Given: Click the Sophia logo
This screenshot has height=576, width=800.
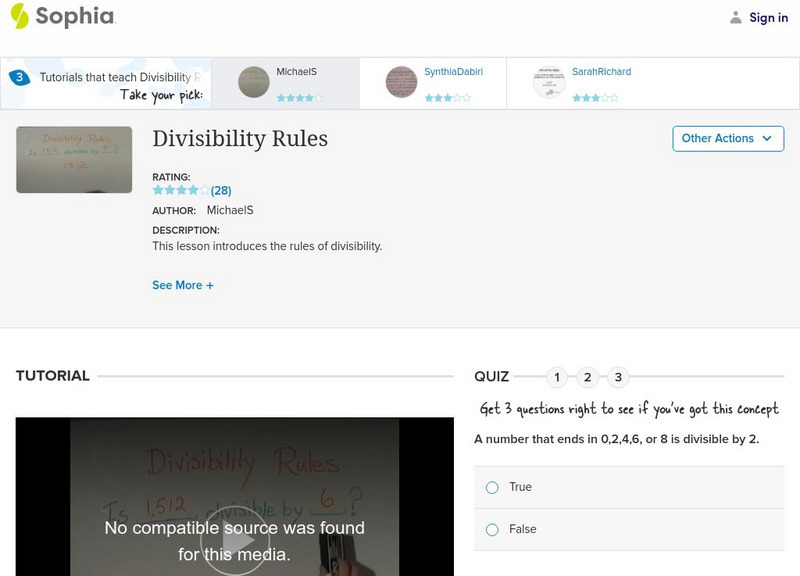Looking at the screenshot, I should click(63, 16).
